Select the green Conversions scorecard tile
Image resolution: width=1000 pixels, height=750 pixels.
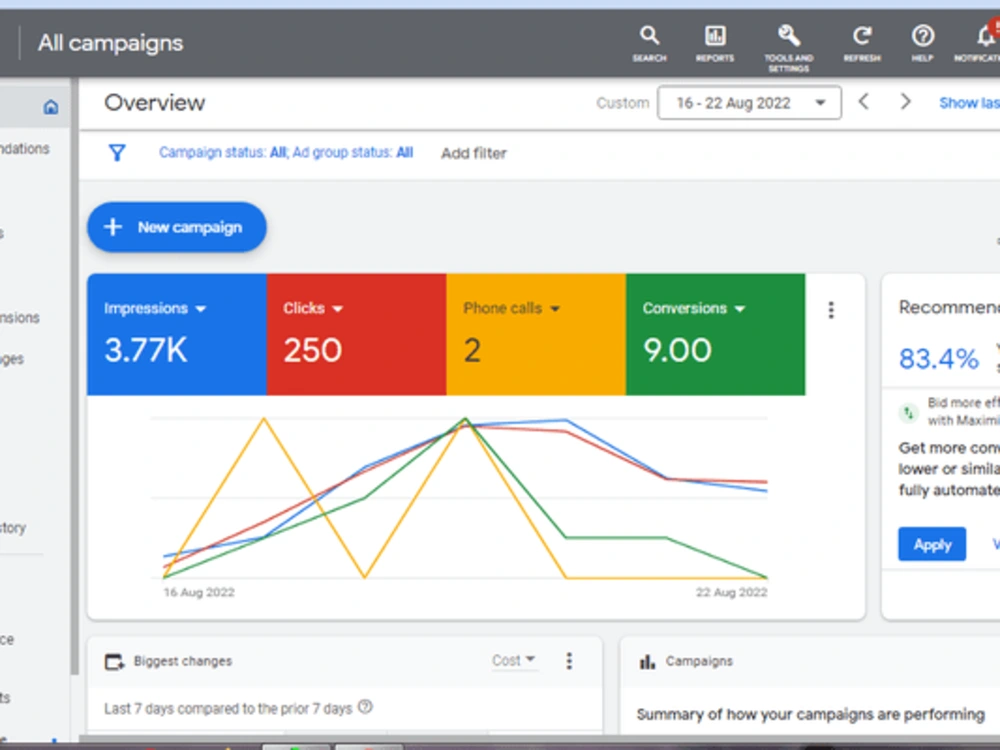[x=716, y=334]
